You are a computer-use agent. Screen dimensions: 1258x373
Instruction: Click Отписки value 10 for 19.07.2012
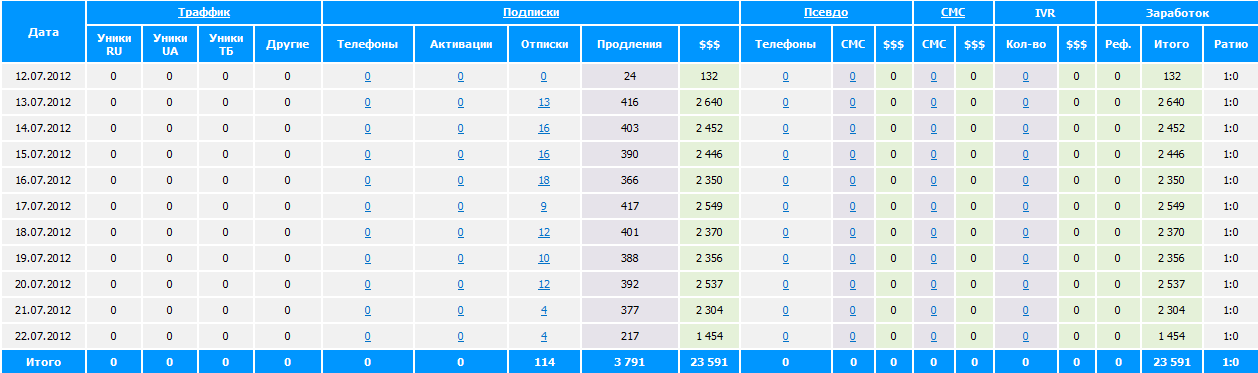(544, 258)
